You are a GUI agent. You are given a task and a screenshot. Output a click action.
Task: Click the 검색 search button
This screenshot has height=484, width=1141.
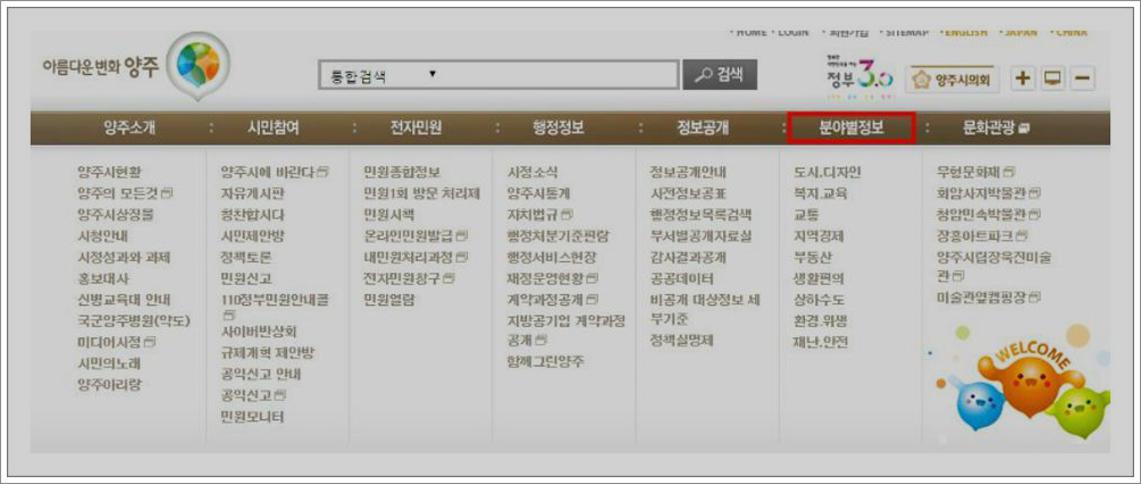pyautogui.click(x=720, y=75)
